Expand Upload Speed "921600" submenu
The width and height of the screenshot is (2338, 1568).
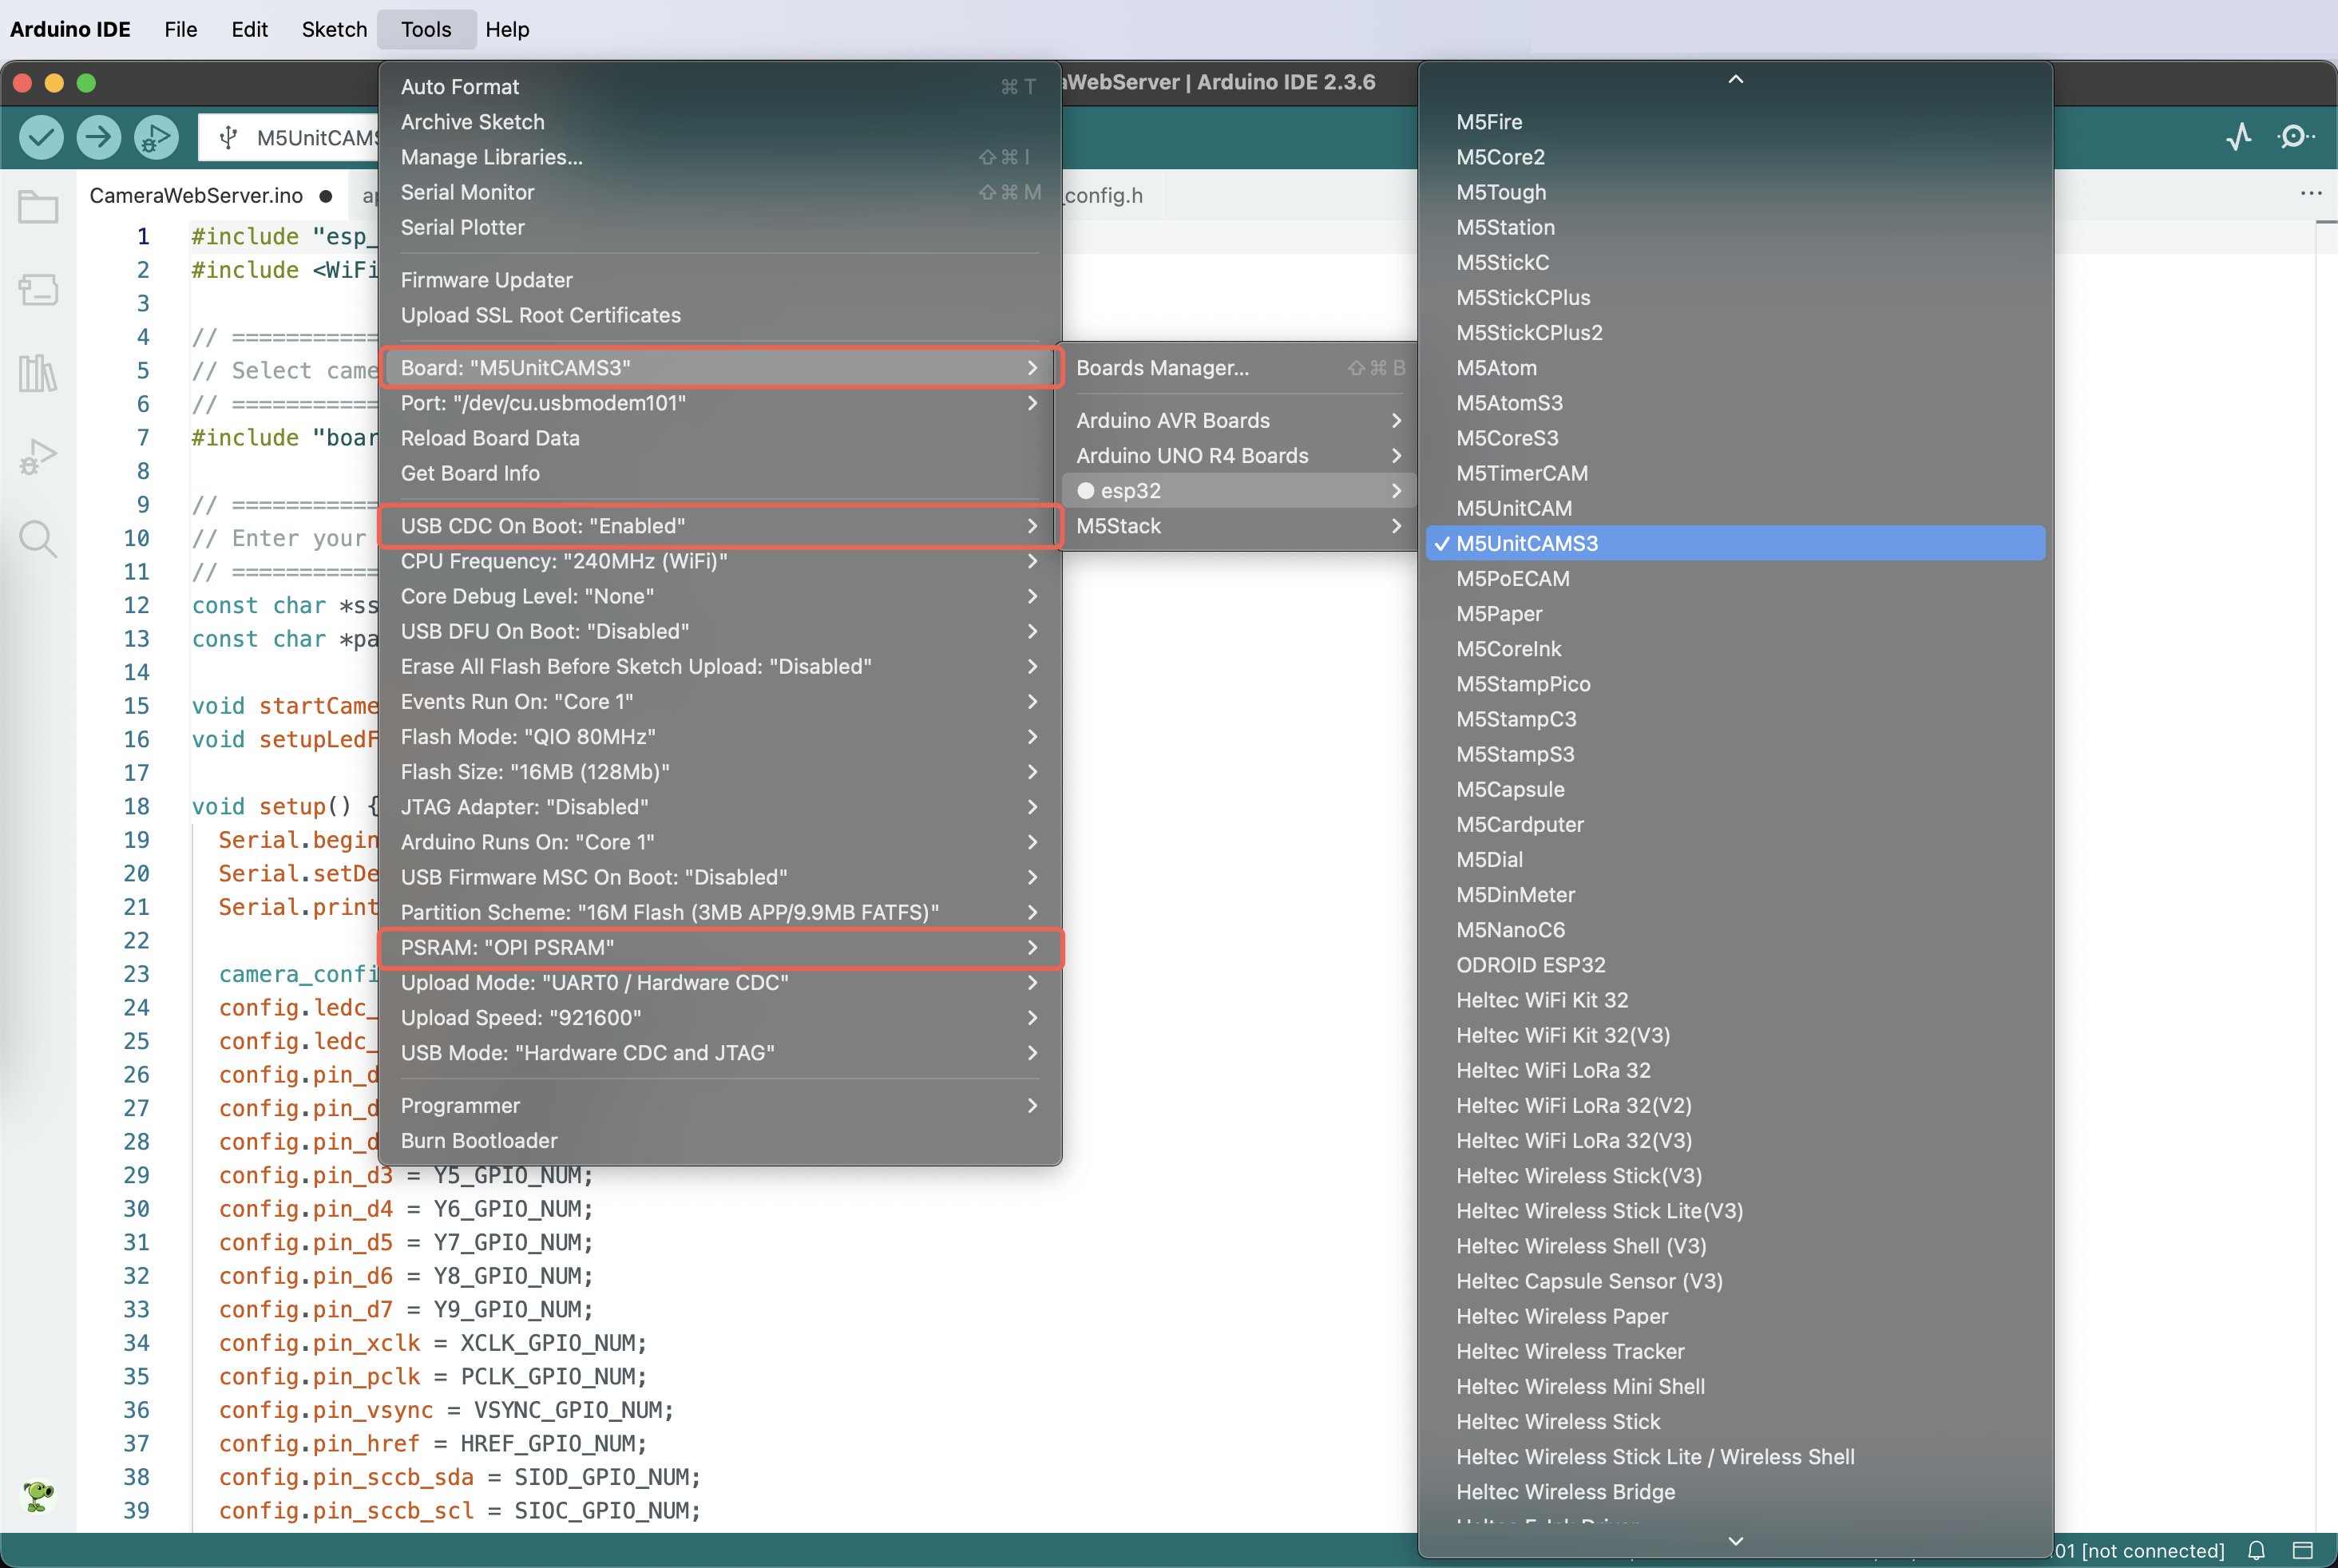[x=720, y=1018]
